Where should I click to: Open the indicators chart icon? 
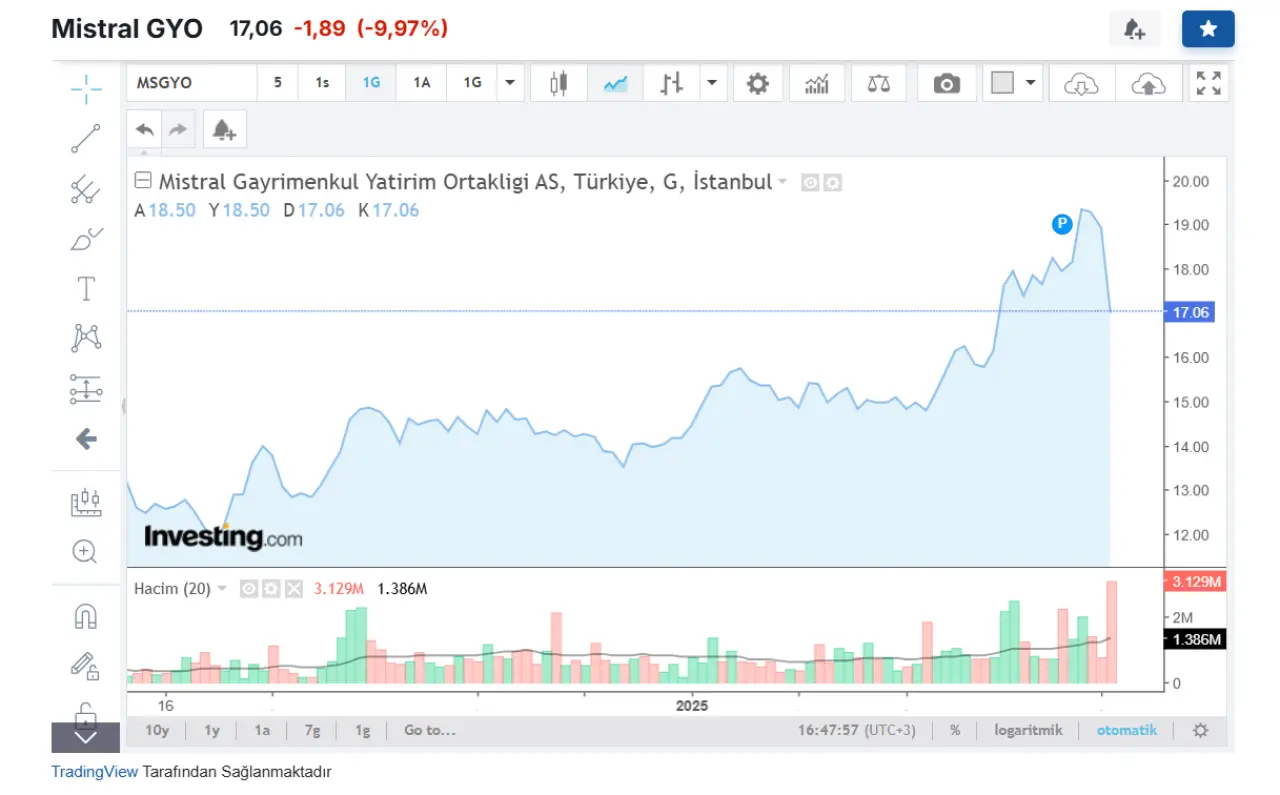click(x=817, y=83)
